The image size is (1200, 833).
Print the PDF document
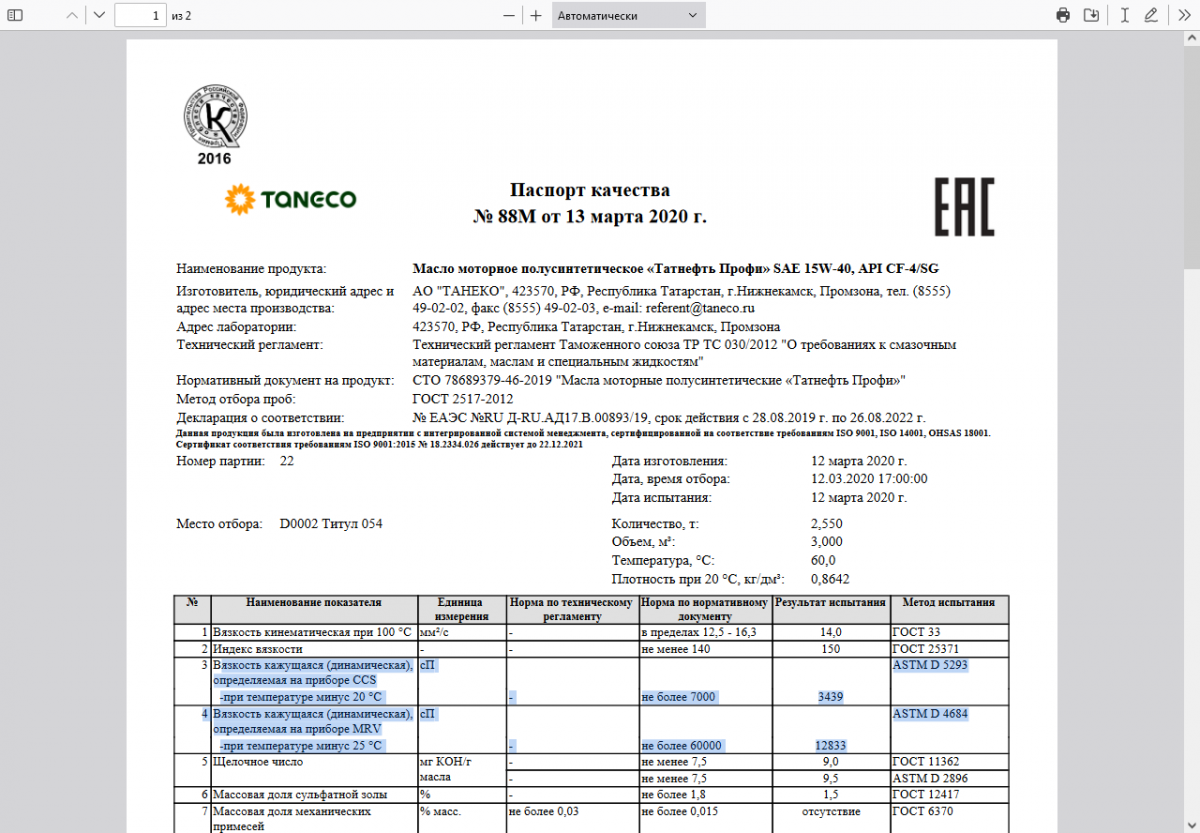(1063, 15)
